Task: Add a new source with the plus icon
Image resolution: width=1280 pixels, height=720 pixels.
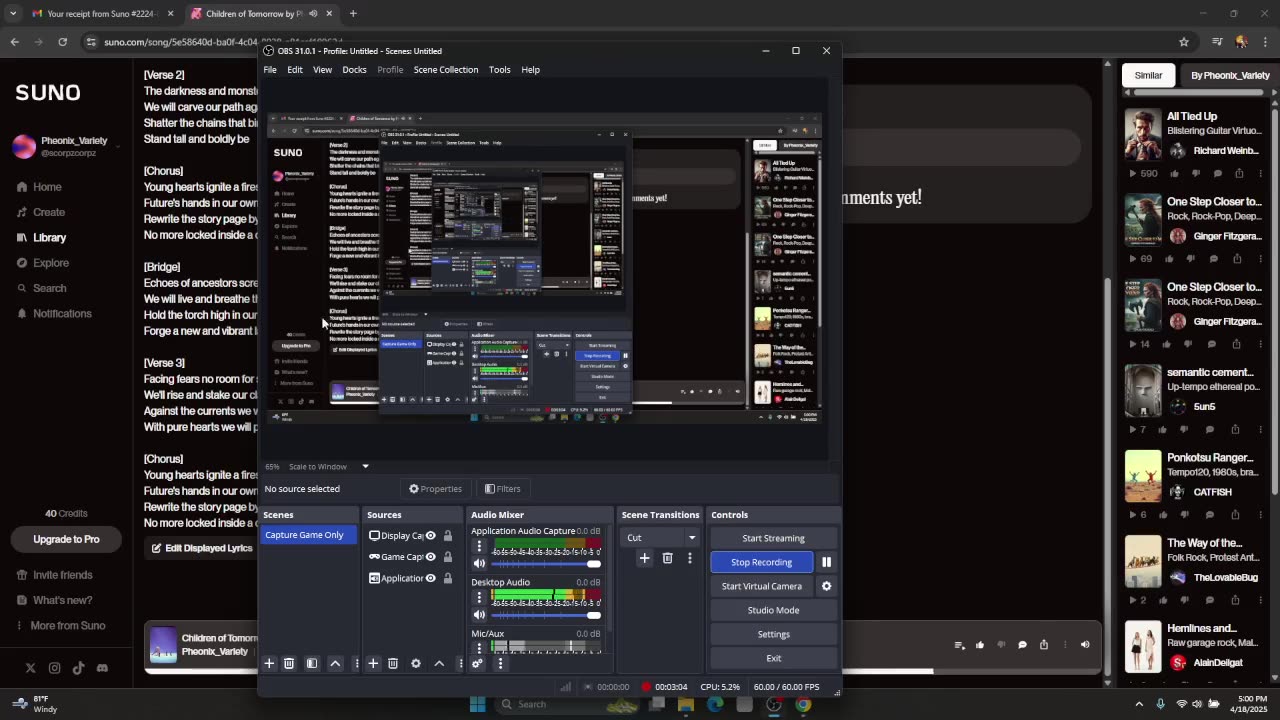Action: [x=373, y=663]
